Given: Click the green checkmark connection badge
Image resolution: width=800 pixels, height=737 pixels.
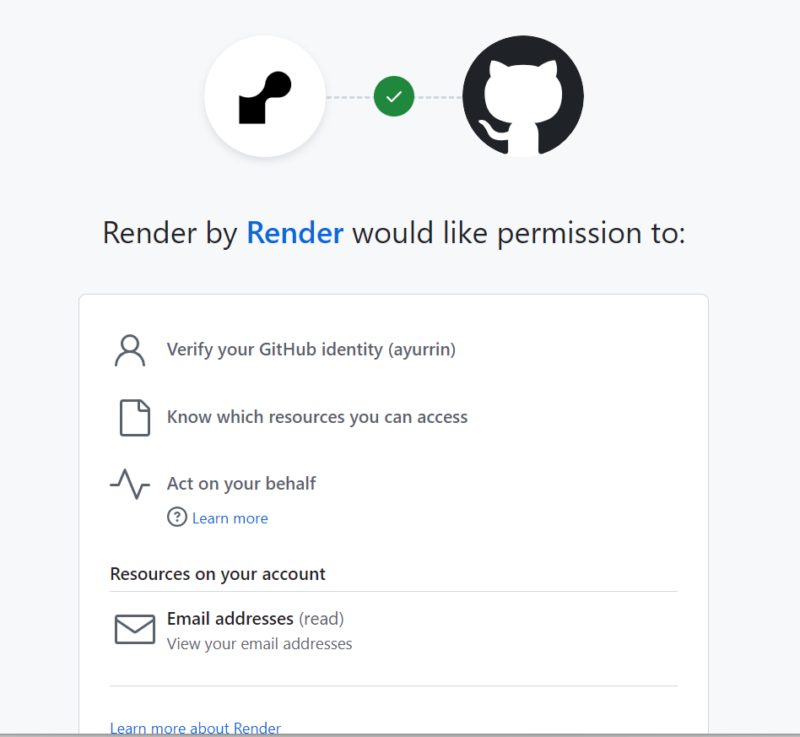Looking at the screenshot, I should (x=394, y=96).
